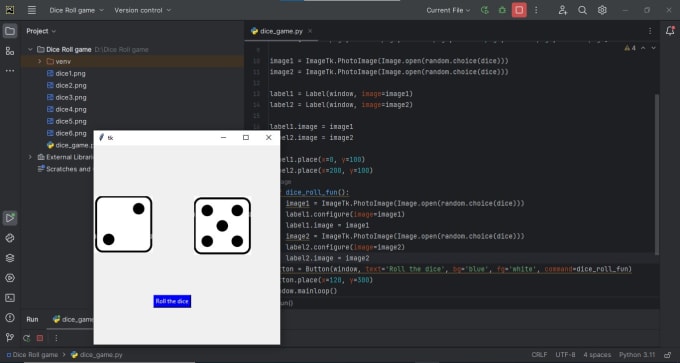Collapse the Dice Roll game root folder
This screenshot has width=680, height=363.
30,49
